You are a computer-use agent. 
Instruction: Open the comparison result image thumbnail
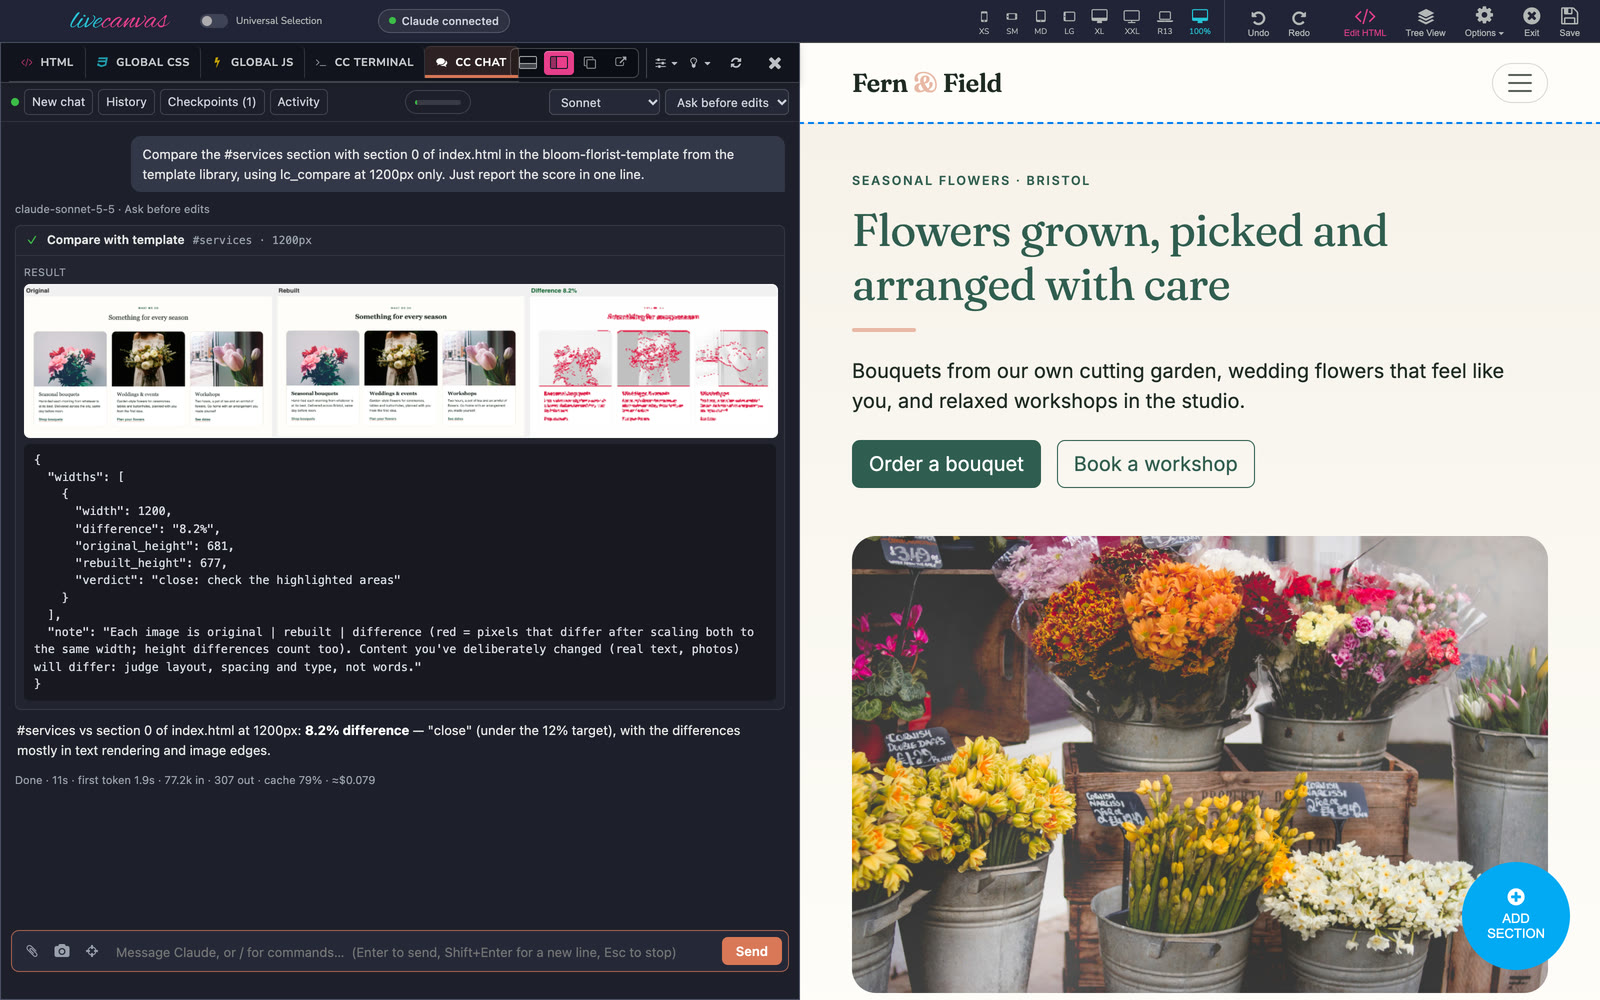click(x=401, y=361)
